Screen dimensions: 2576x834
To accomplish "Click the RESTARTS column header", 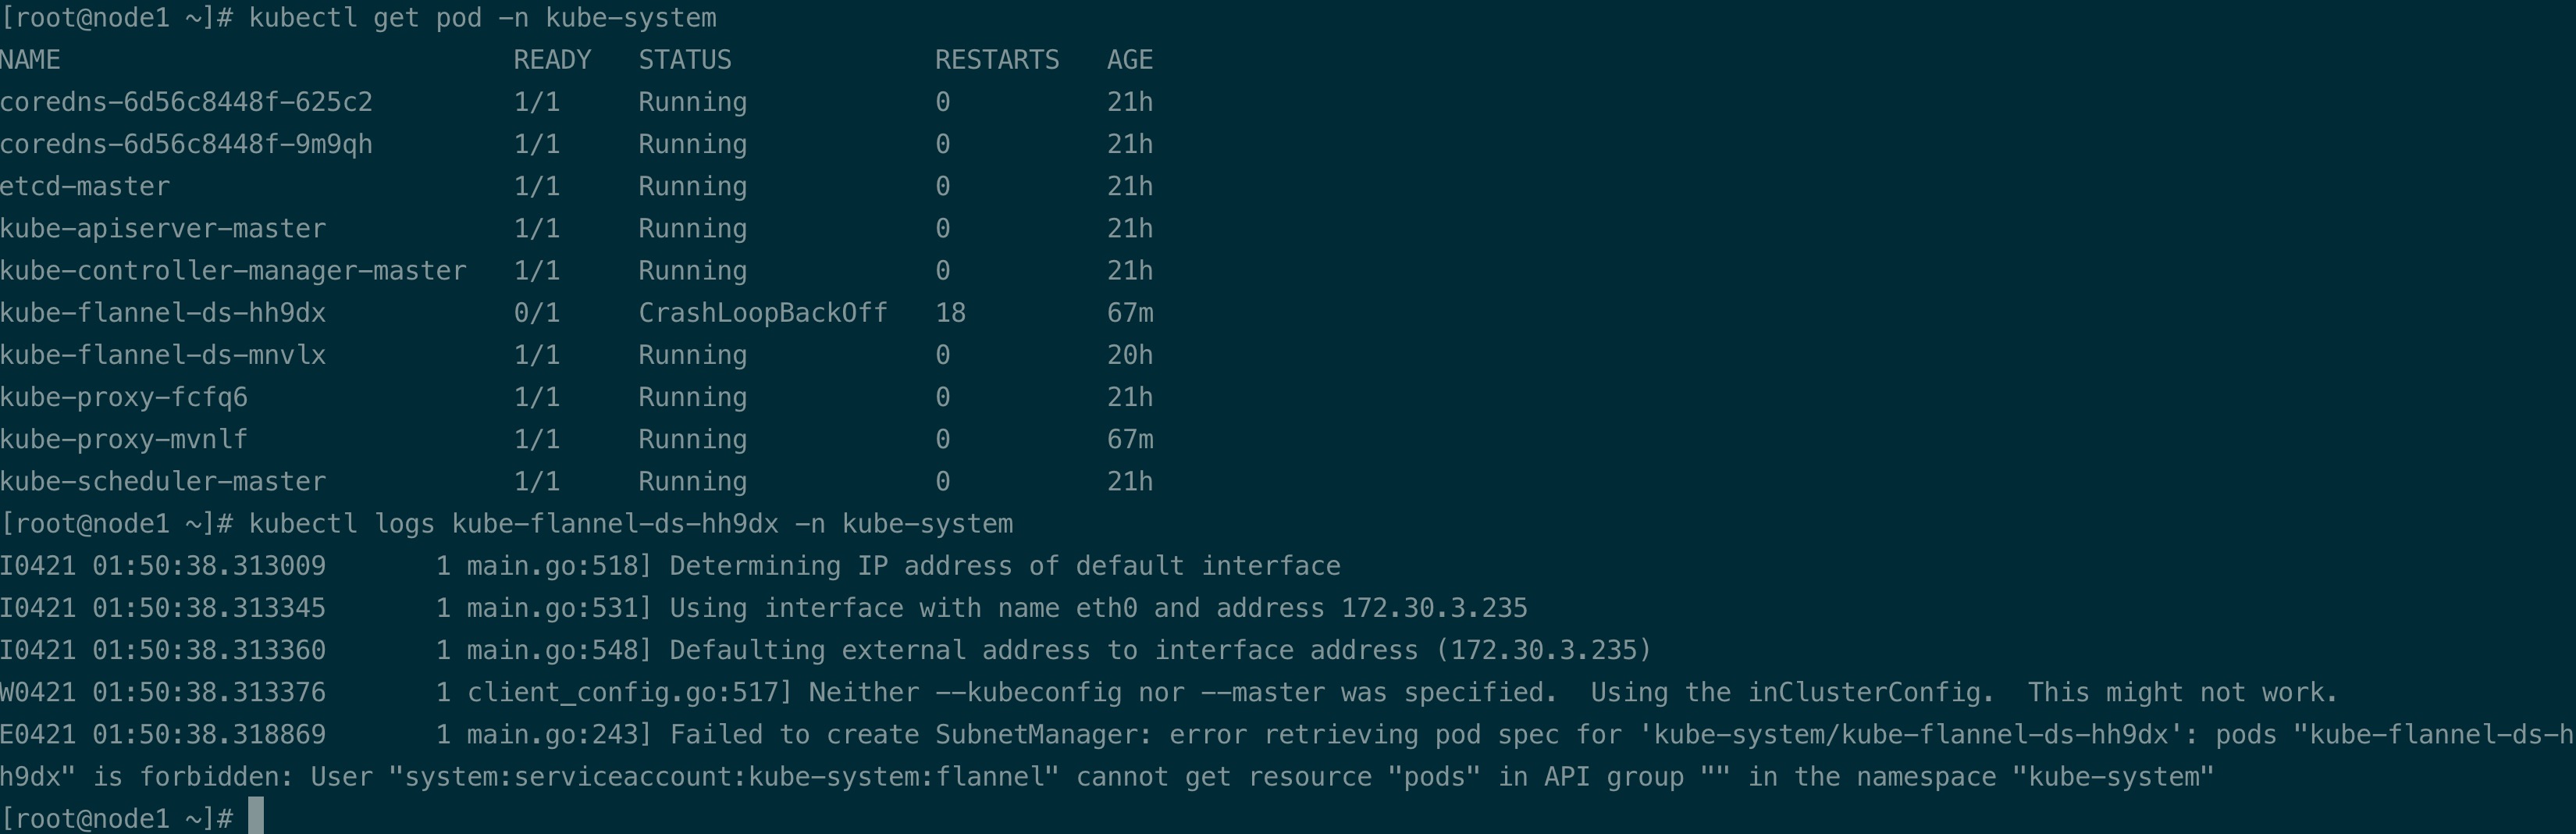I will pos(996,60).
